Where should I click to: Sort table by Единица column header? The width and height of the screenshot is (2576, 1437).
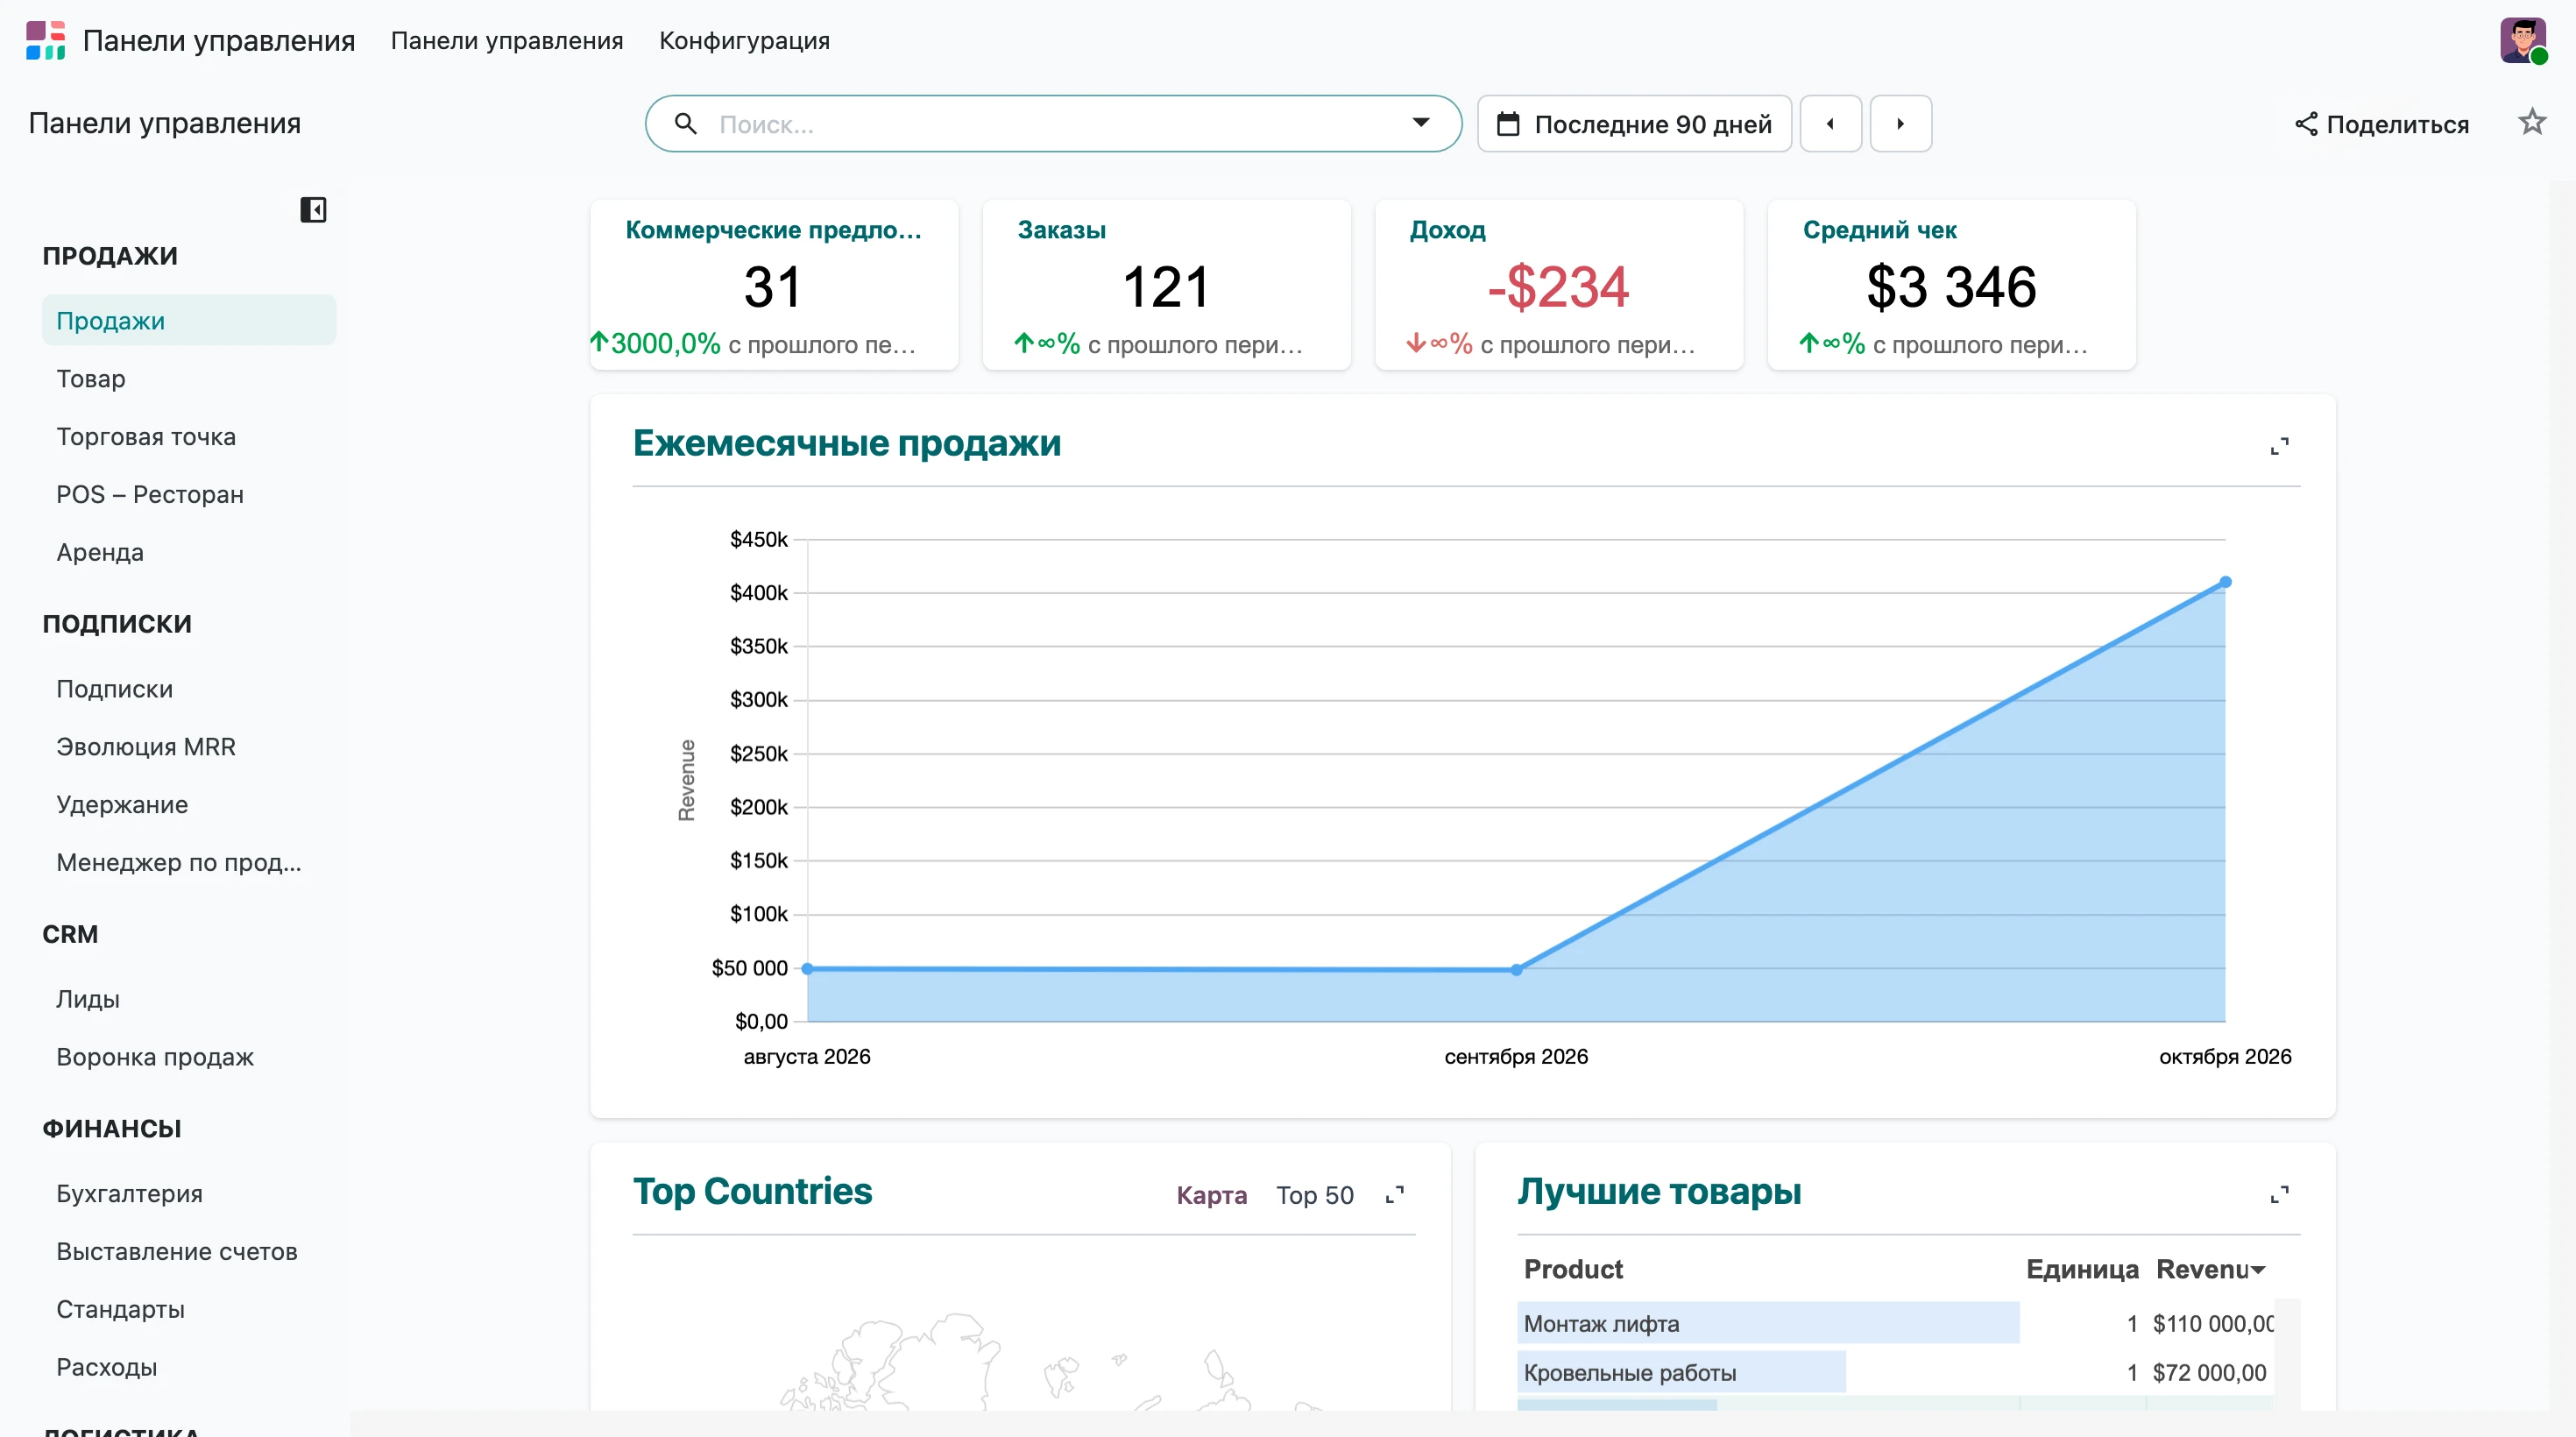point(2082,1270)
